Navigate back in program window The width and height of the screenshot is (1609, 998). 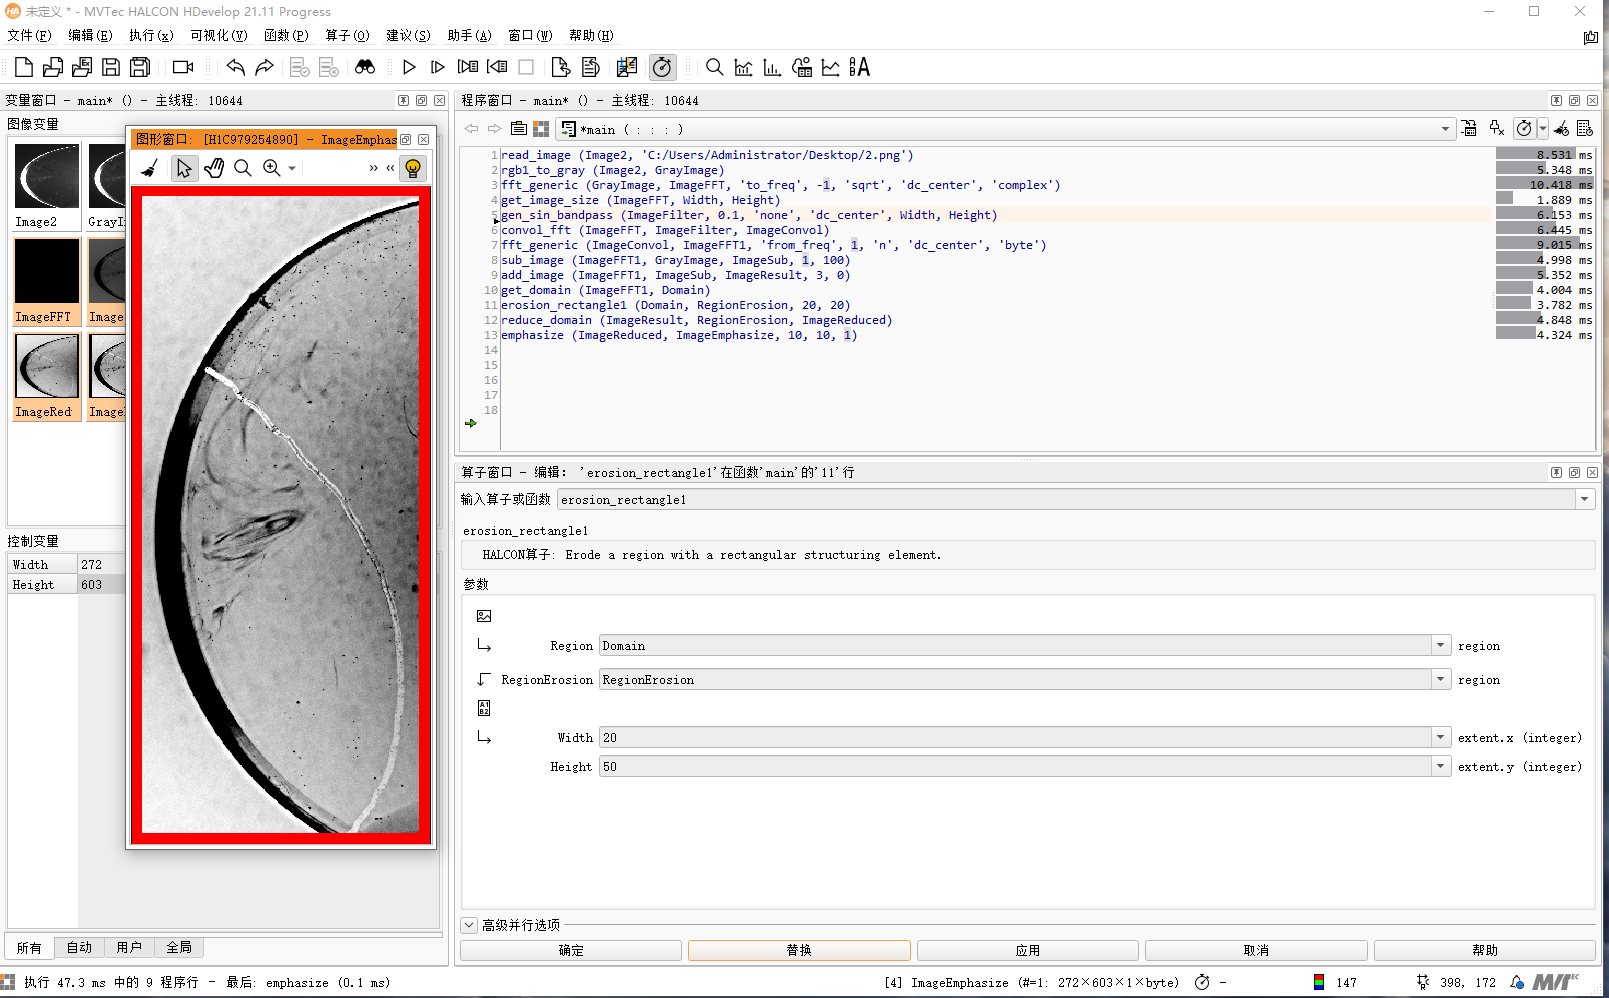coord(471,129)
